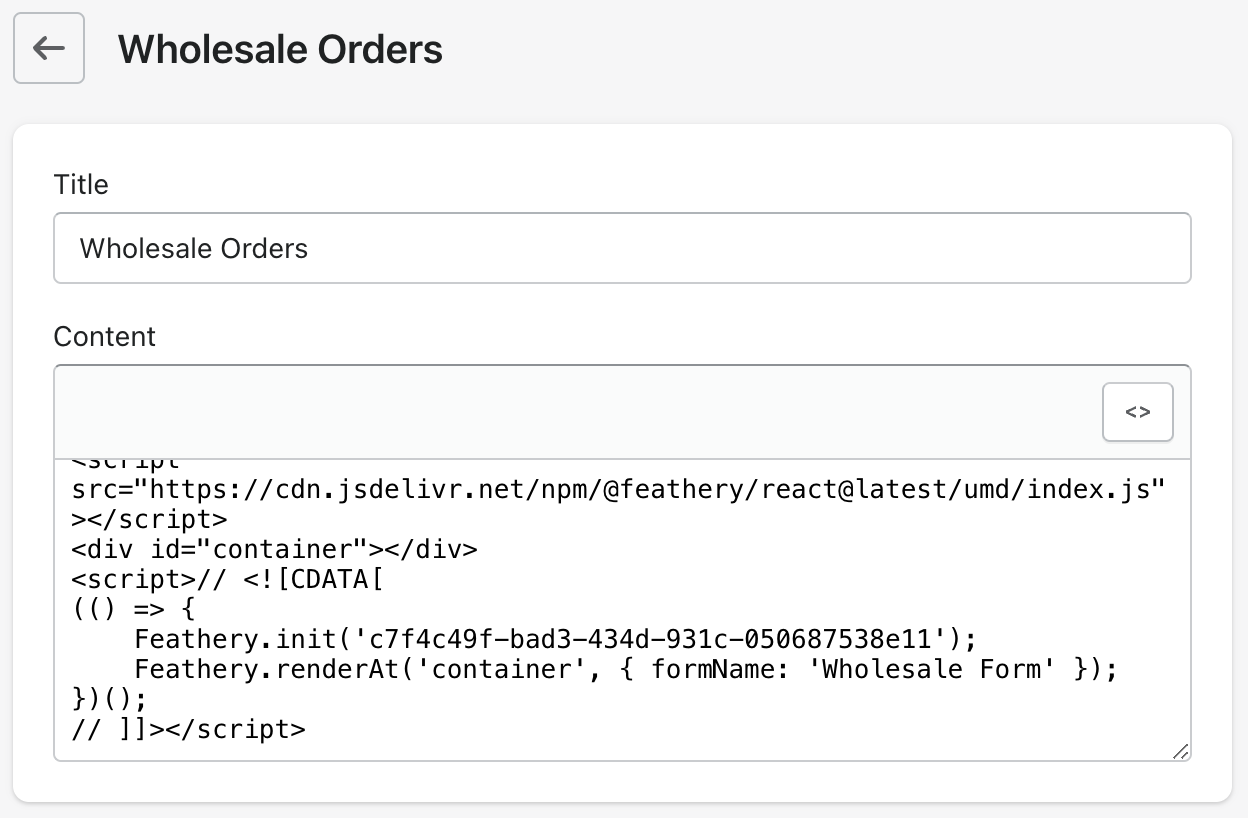Click the right angle bracket in the code icon
The image size is (1248, 818).
1144,411
